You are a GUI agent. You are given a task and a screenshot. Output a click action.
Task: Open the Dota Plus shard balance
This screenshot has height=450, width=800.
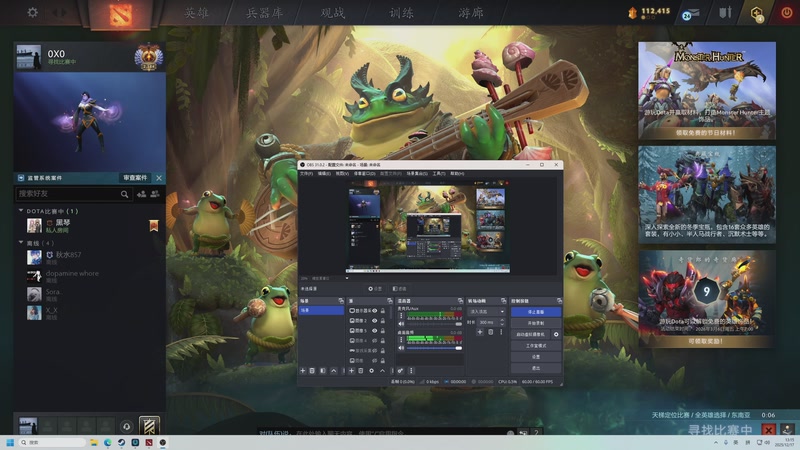(x=649, y=12)
